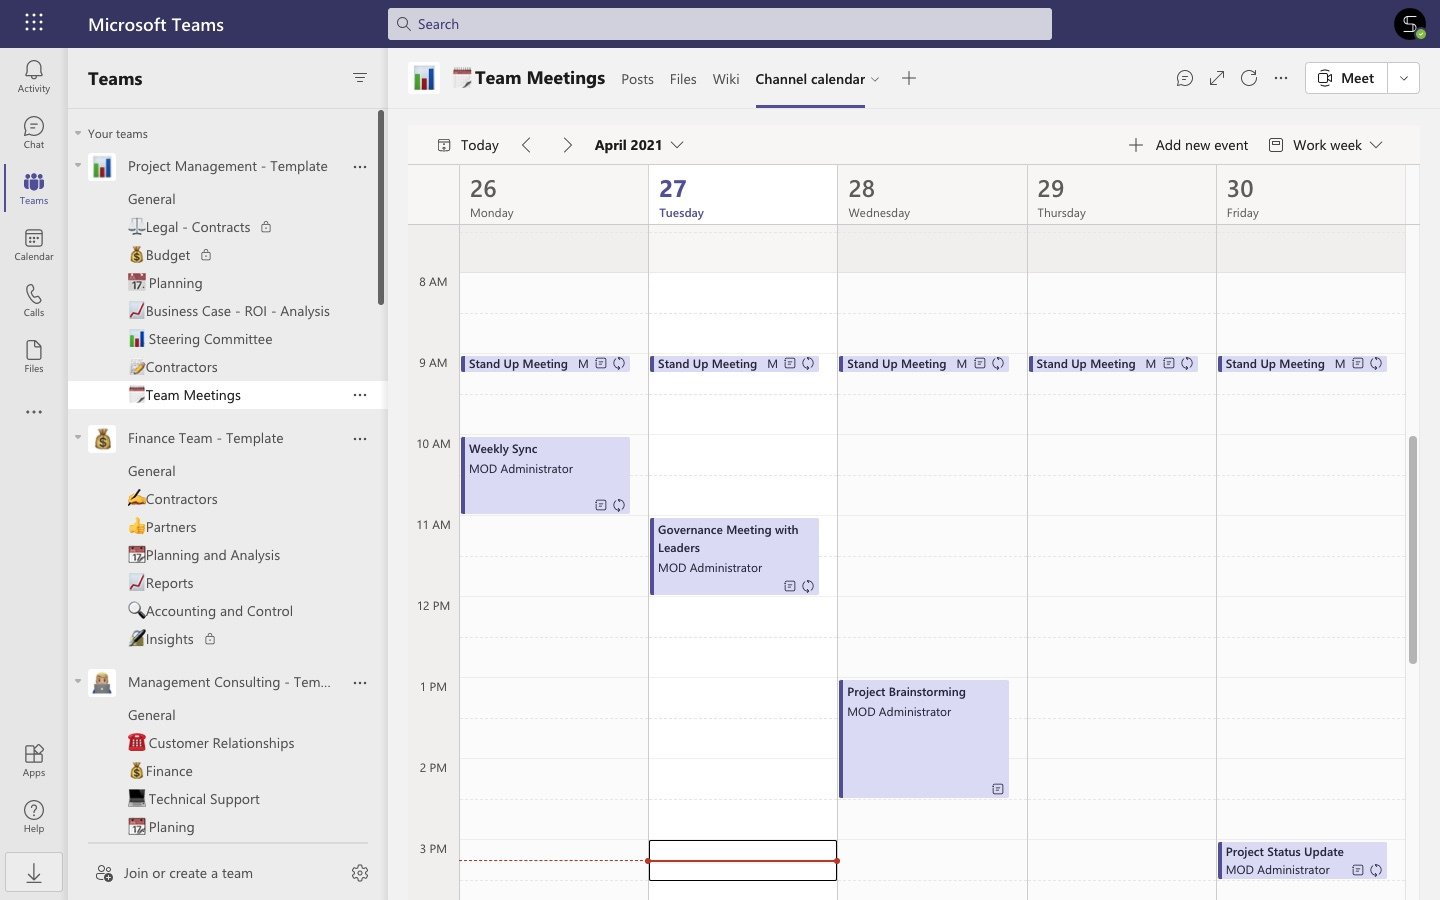Image resolution: width=1440 pixels, height=900 pixels.
Task: Go to the next week arrow
Action: [567, 145]
